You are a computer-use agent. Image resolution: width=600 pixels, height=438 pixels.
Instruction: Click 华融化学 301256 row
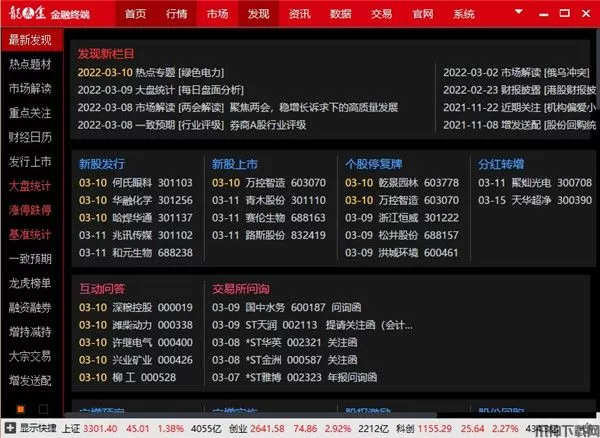(136, 200)
